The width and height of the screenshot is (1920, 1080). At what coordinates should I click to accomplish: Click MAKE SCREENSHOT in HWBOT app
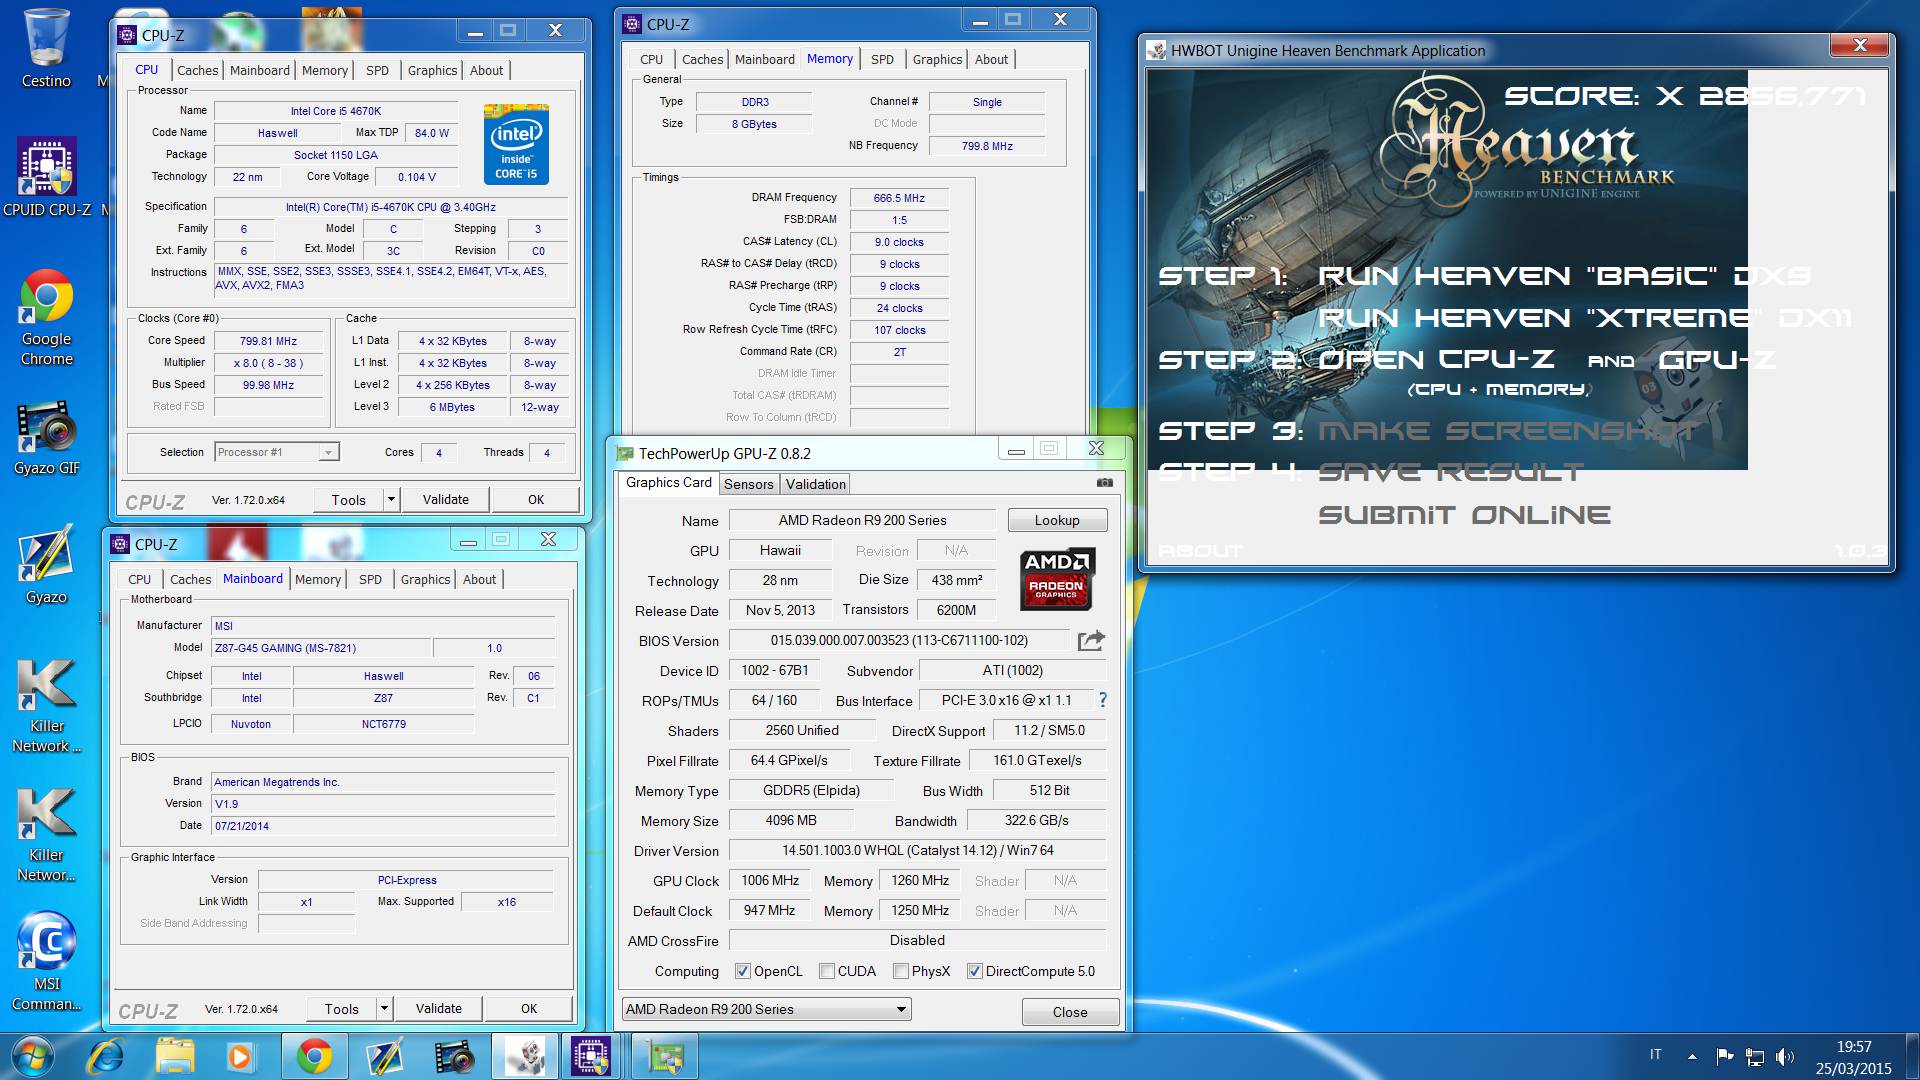1506,431
